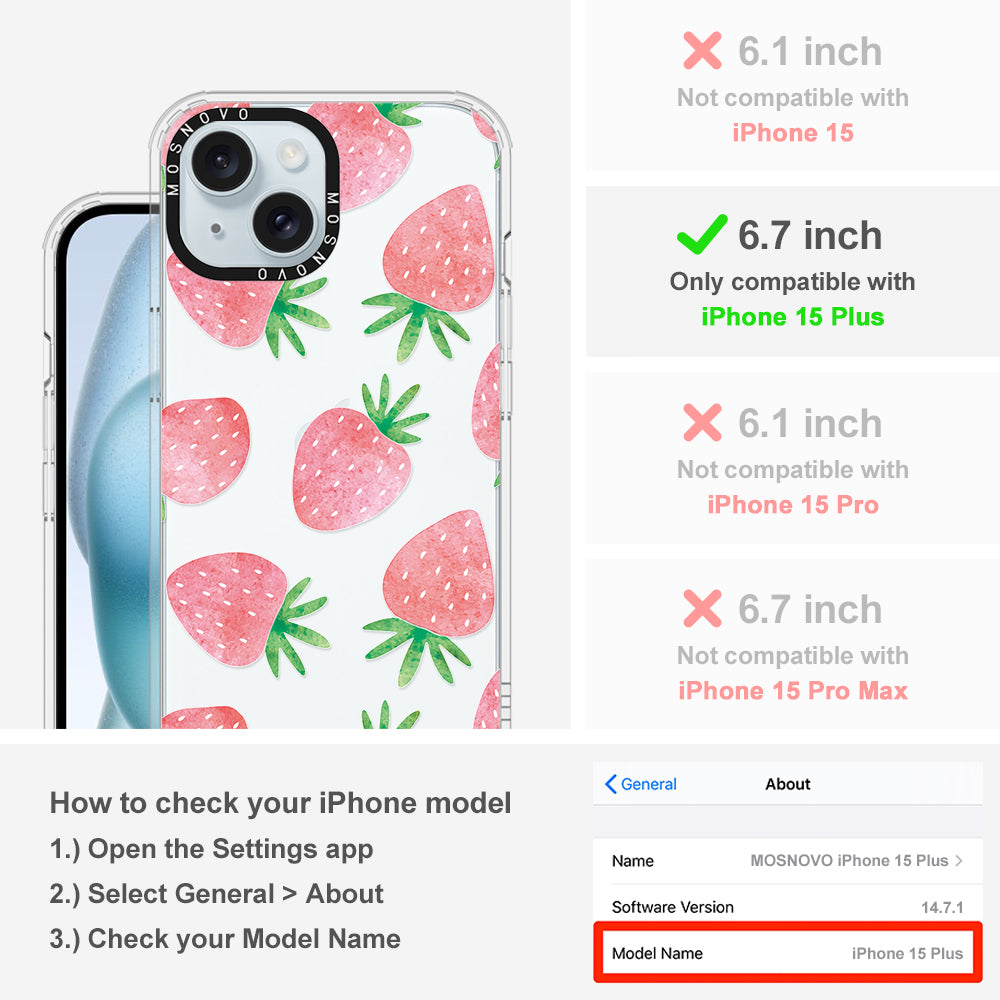Tap the Software Version row
This screenshot has width=1000, height=1000.
click(x=788, y=906)
